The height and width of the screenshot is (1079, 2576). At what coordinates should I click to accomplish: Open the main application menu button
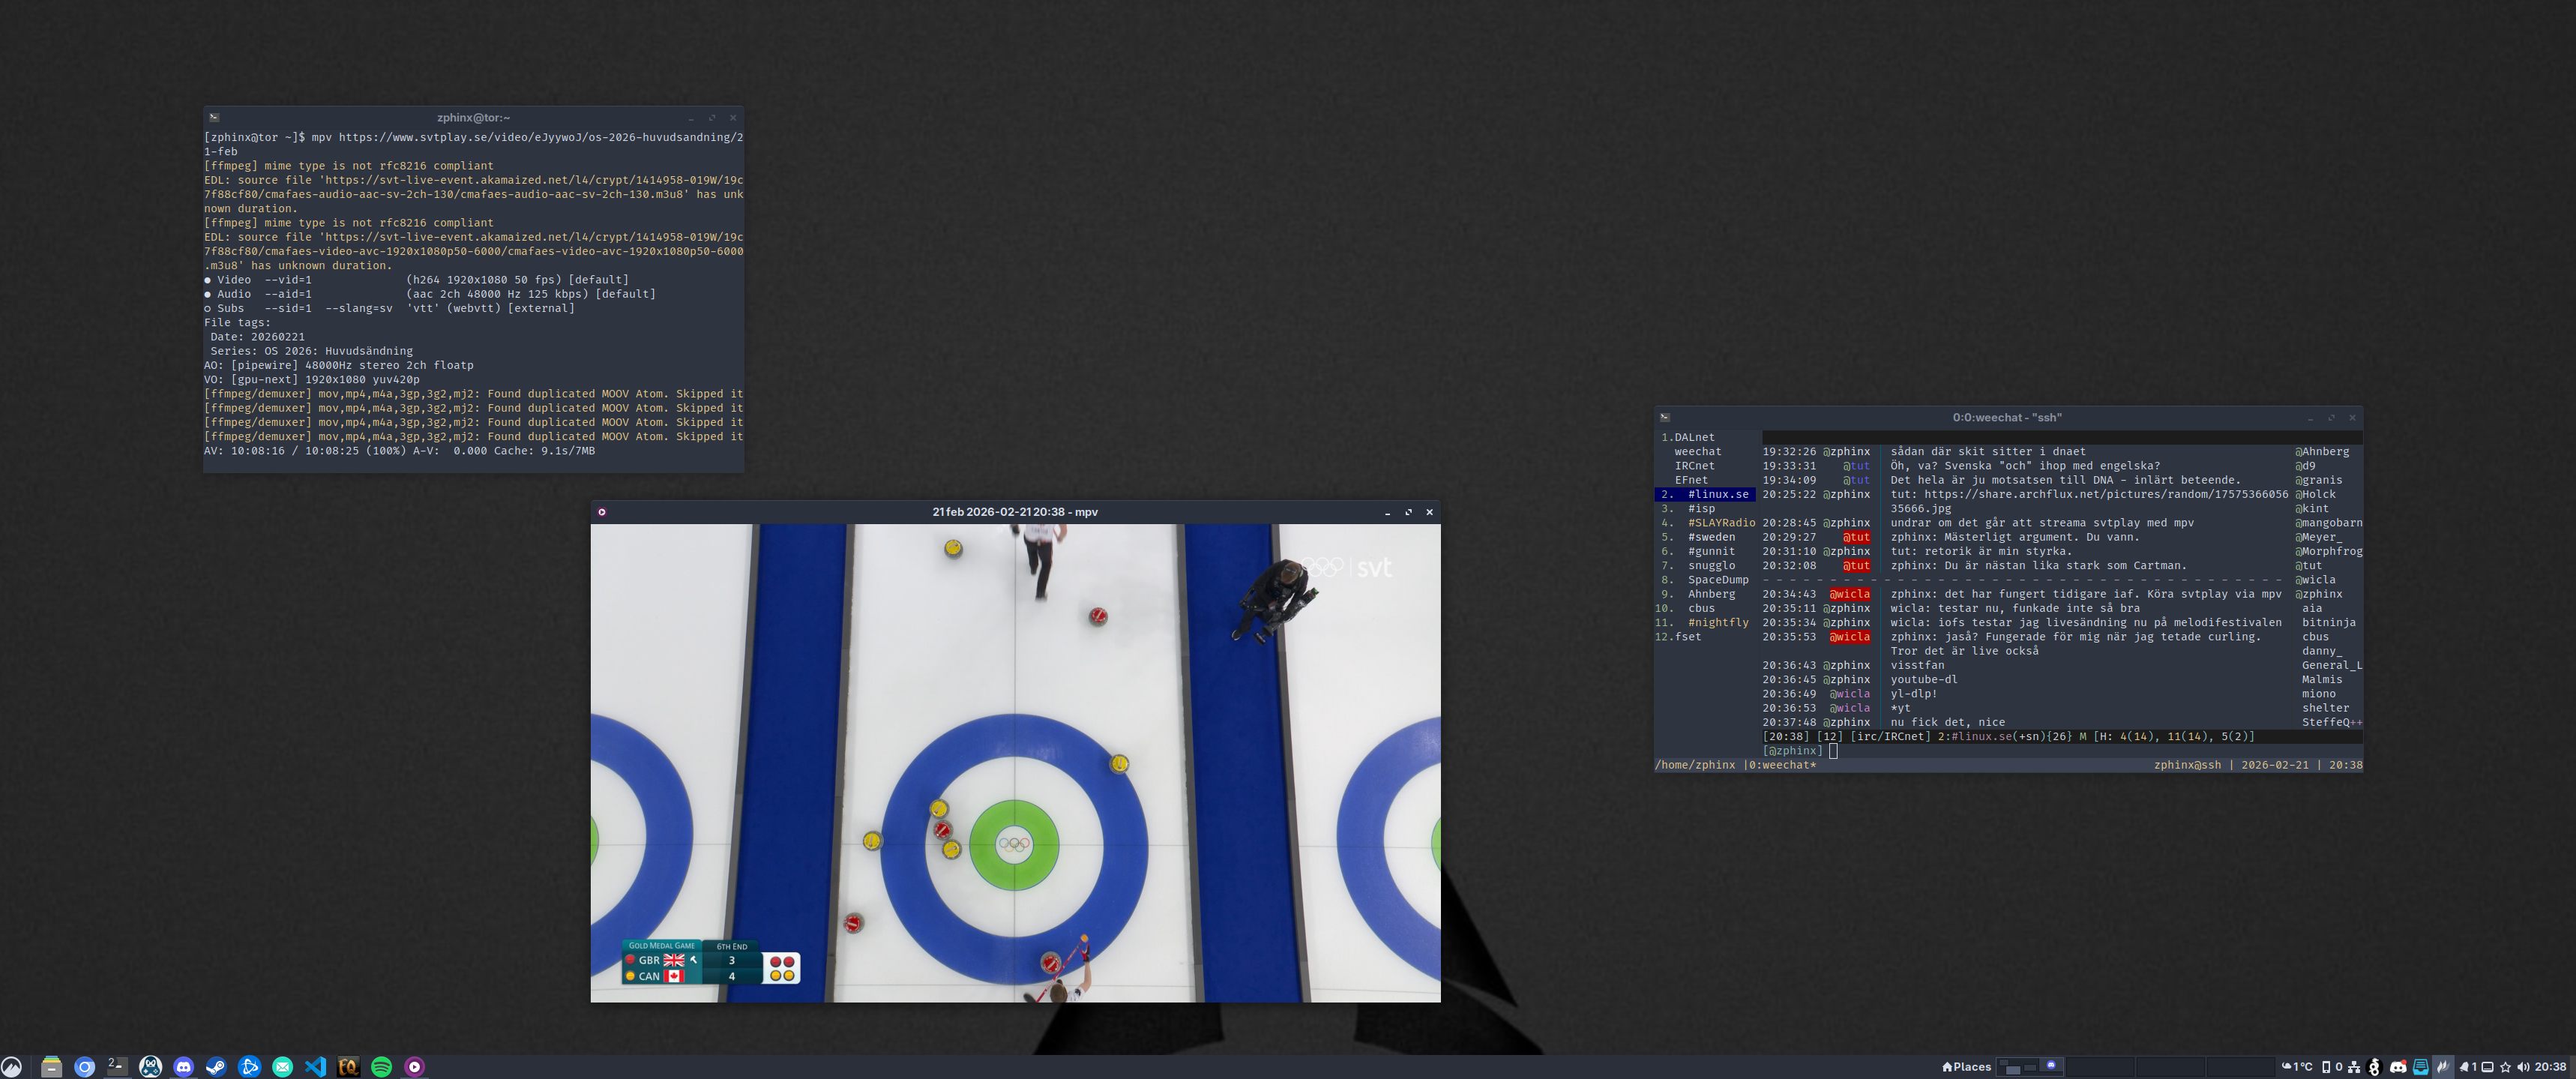pos(12,1067)
